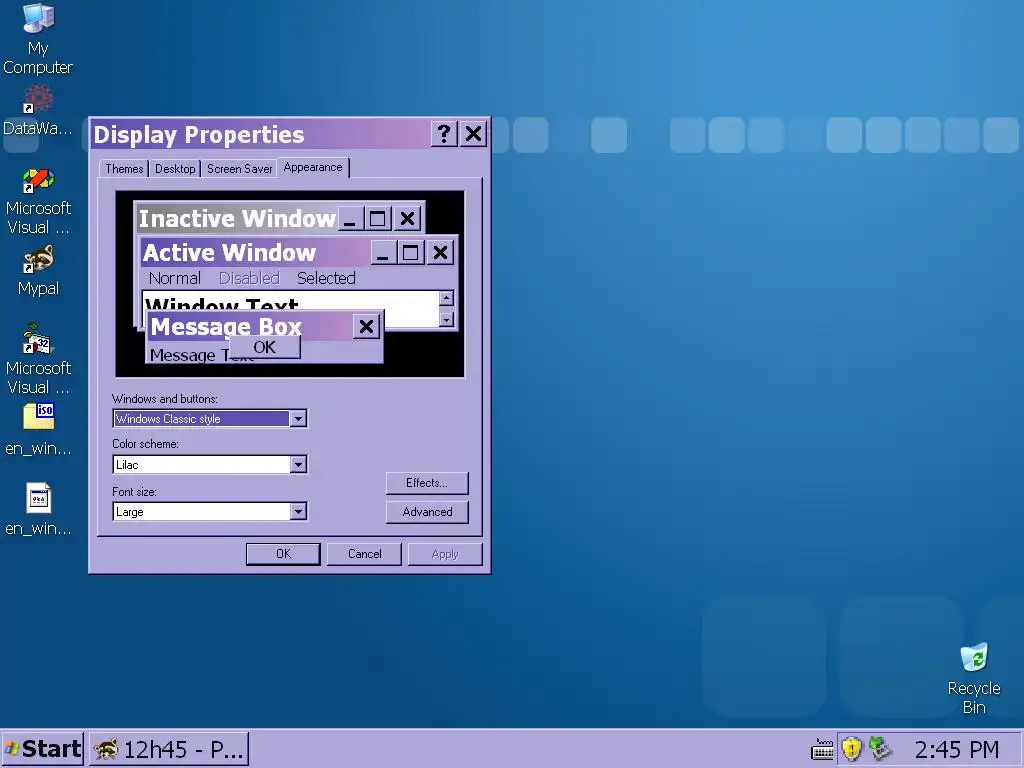1024x768 pixels.
Task: Click the preview window scrollbar up arrow
Action: click(447, 298)
